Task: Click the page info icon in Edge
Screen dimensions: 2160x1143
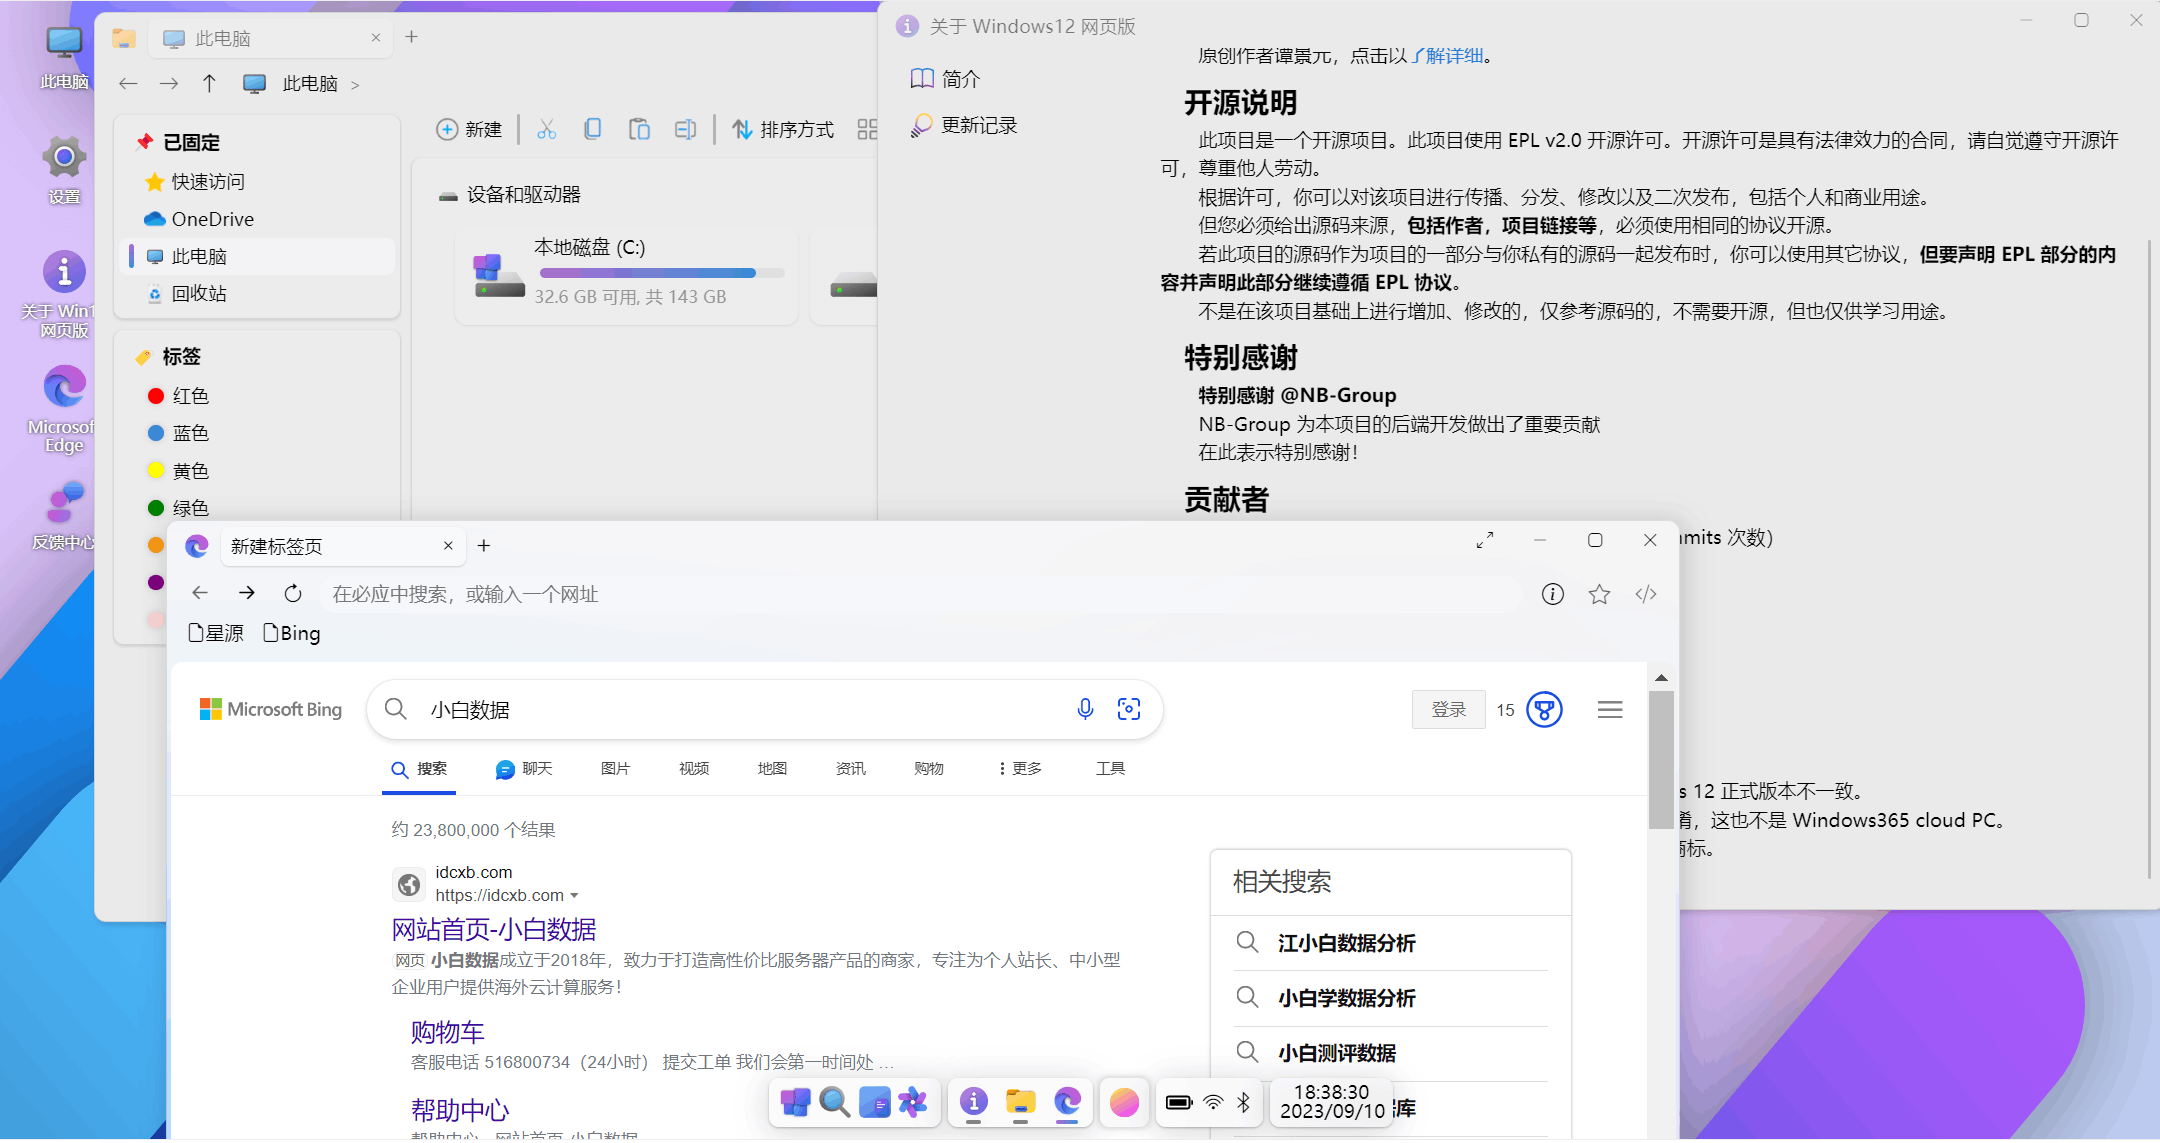Action: (1553, 594)
